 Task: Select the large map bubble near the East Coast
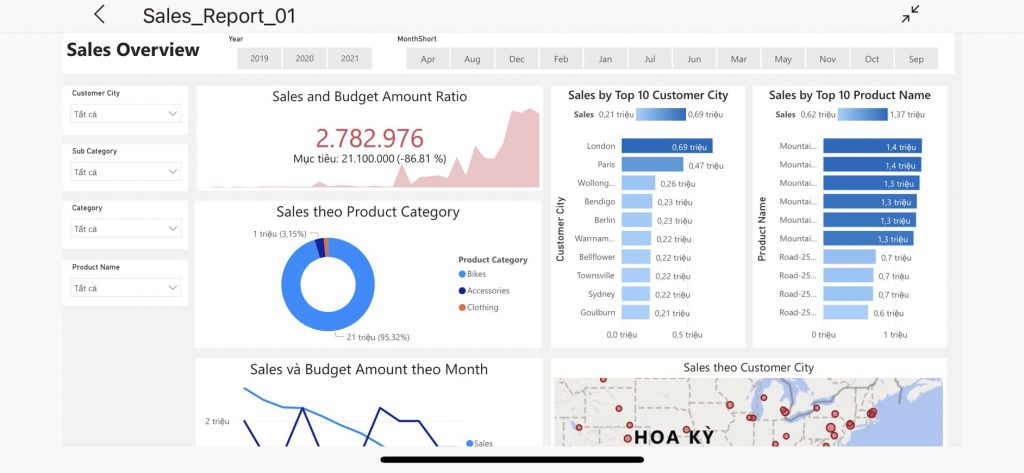click(831, 428)
